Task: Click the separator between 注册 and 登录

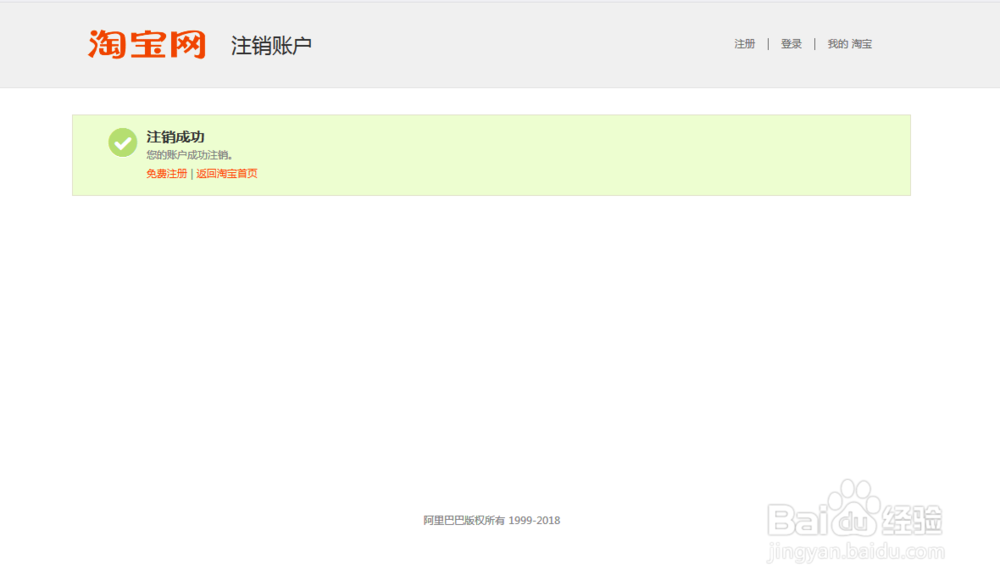Action: pos(767,43)
